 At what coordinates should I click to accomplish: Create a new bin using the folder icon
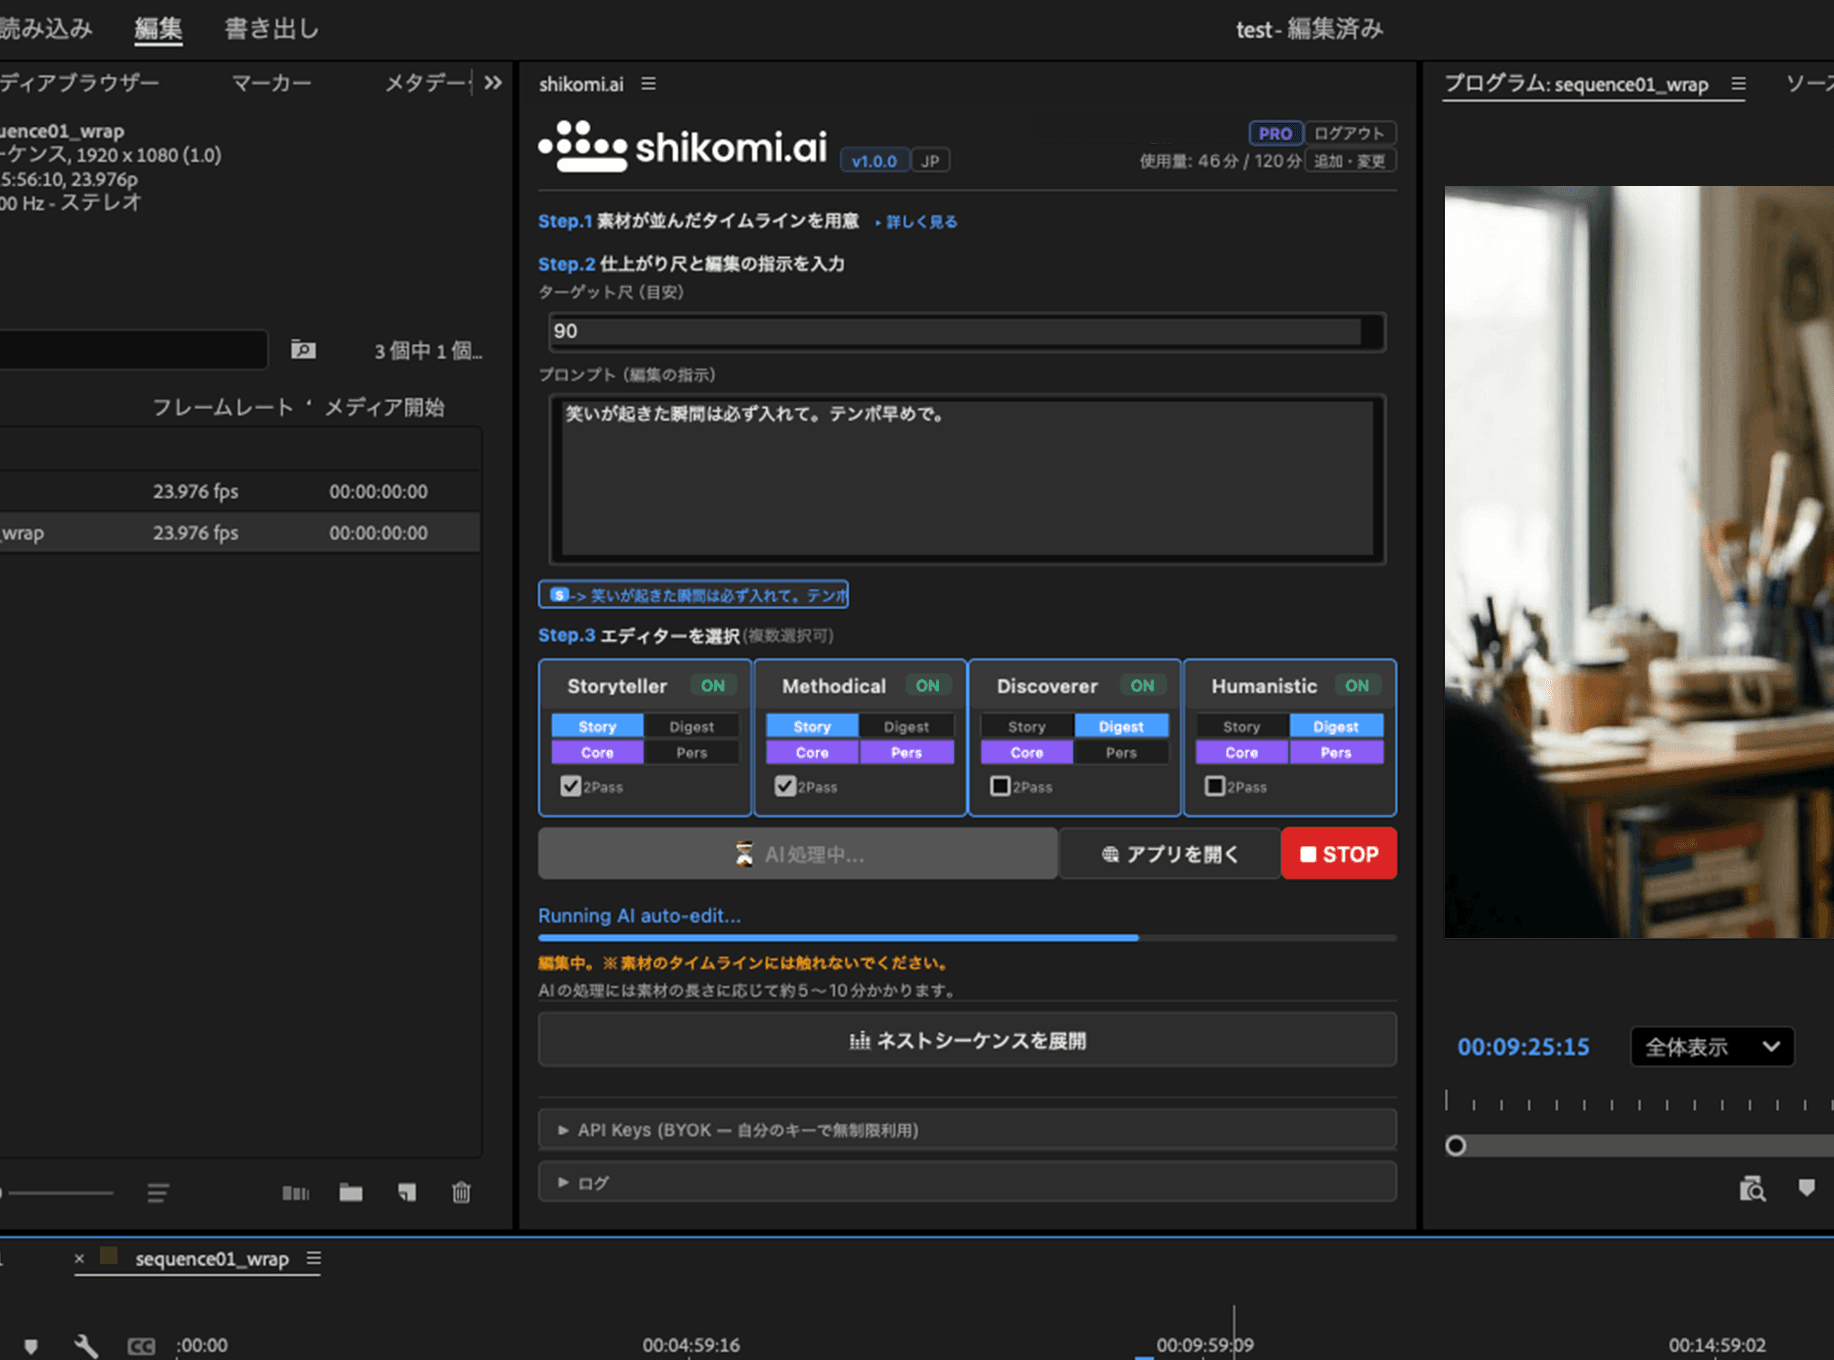(350, 1192)
